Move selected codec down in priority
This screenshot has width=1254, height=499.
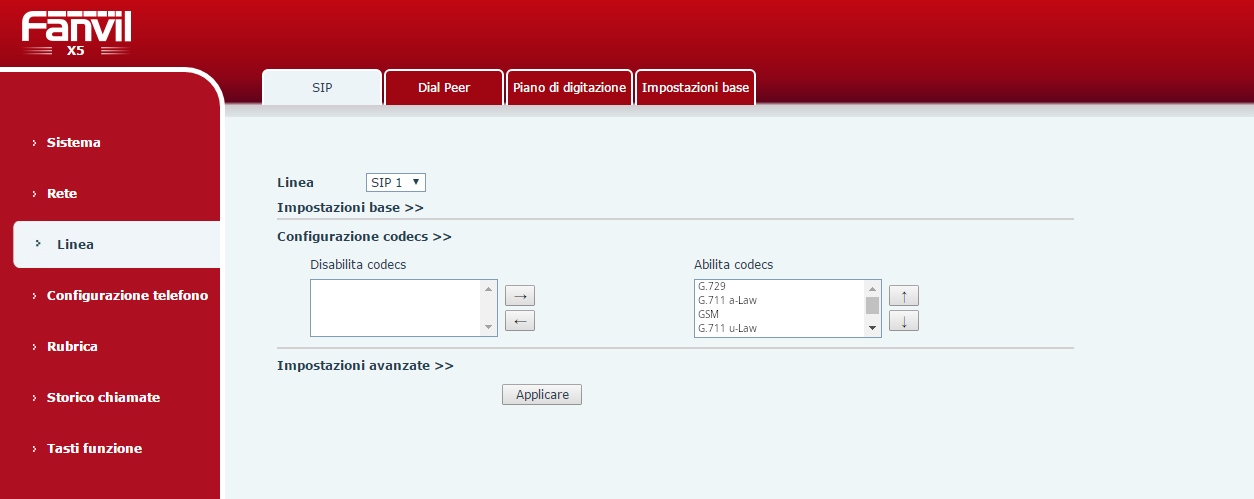[903, 321]
